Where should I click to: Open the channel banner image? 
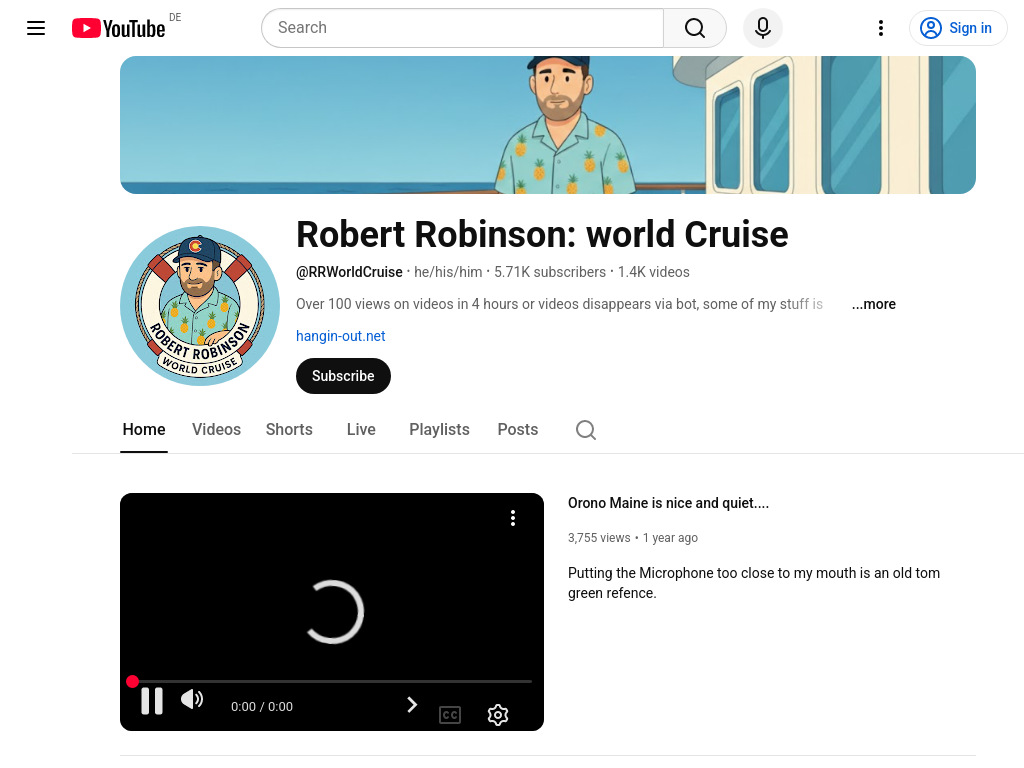click(x=548, y=125)
